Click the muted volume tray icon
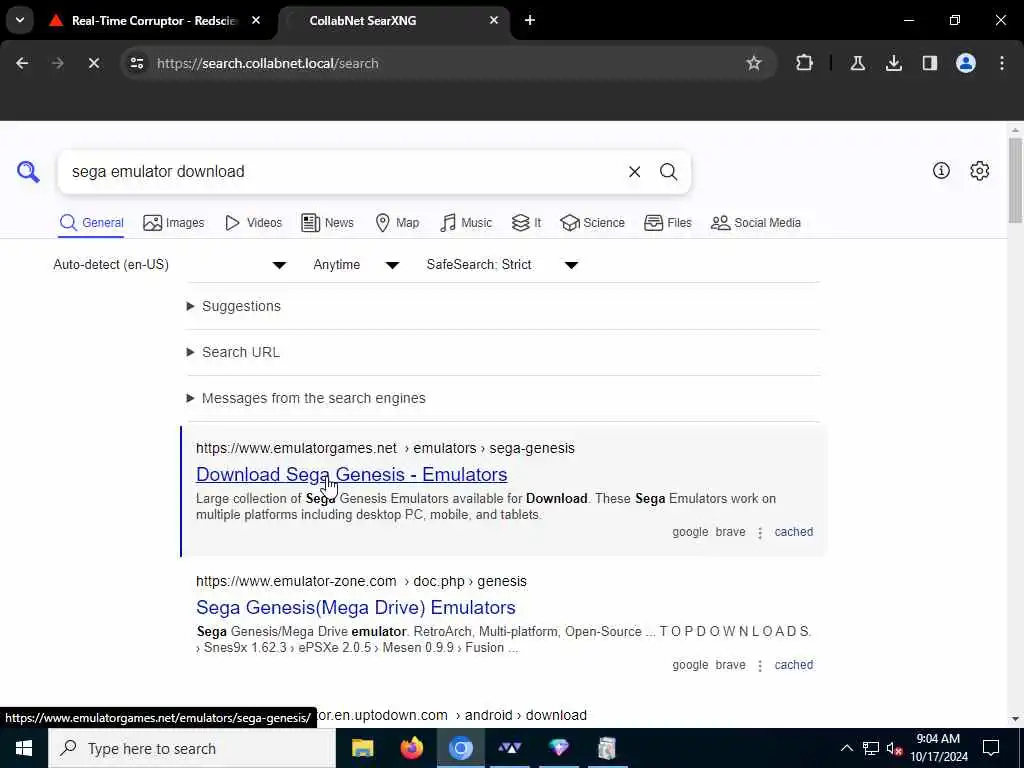The width and height of the screenshot is (1024, 768). pyautogui.click(x=894, y=748)
